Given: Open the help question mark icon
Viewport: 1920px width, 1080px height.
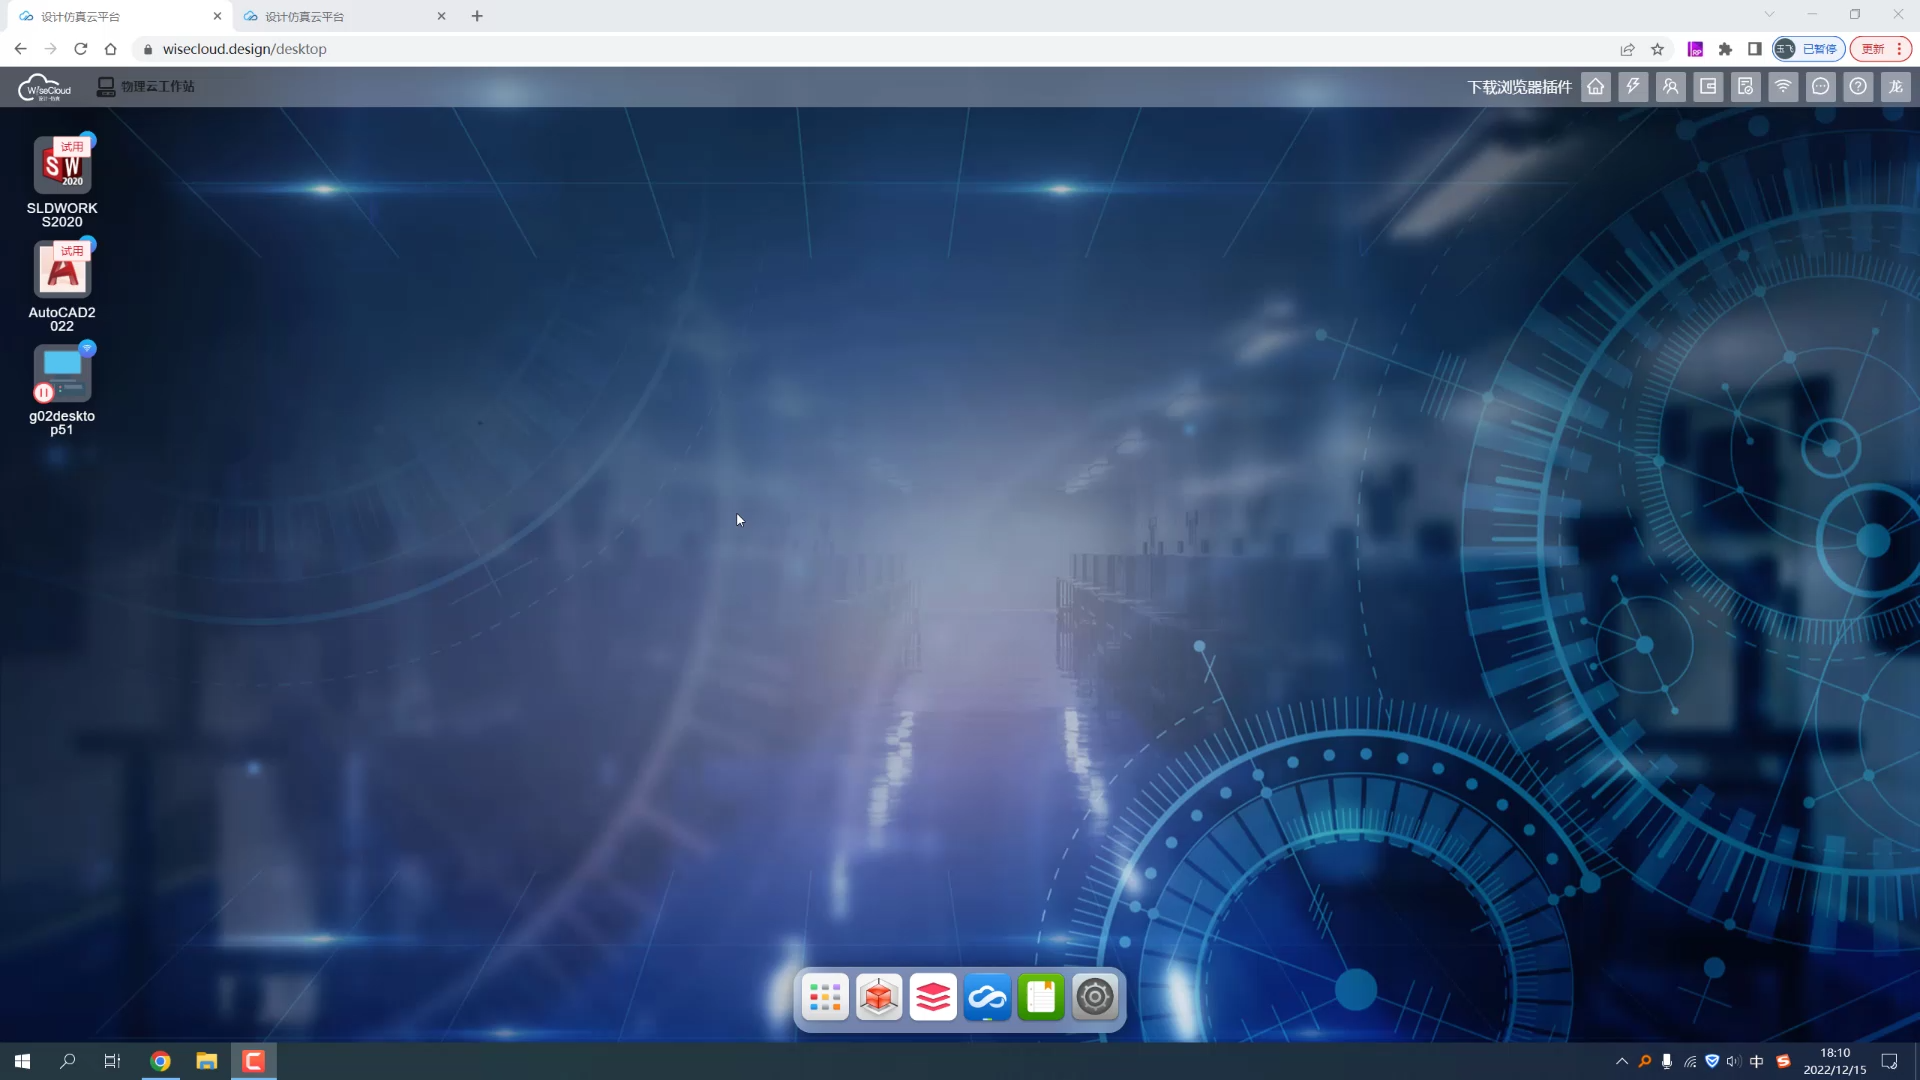Looking at the screenshot, I should 1858,87.
